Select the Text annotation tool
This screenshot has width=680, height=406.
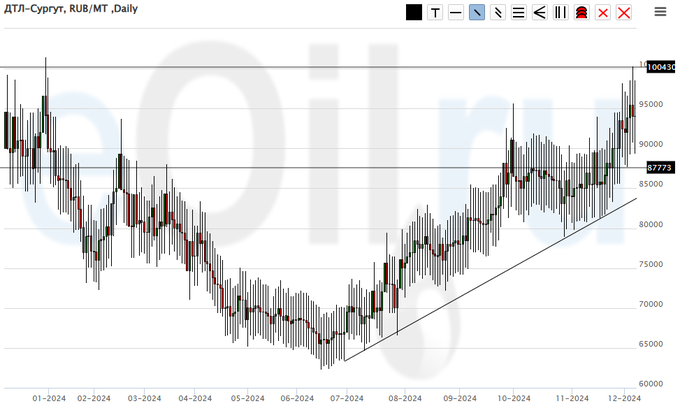click(435, 12)
